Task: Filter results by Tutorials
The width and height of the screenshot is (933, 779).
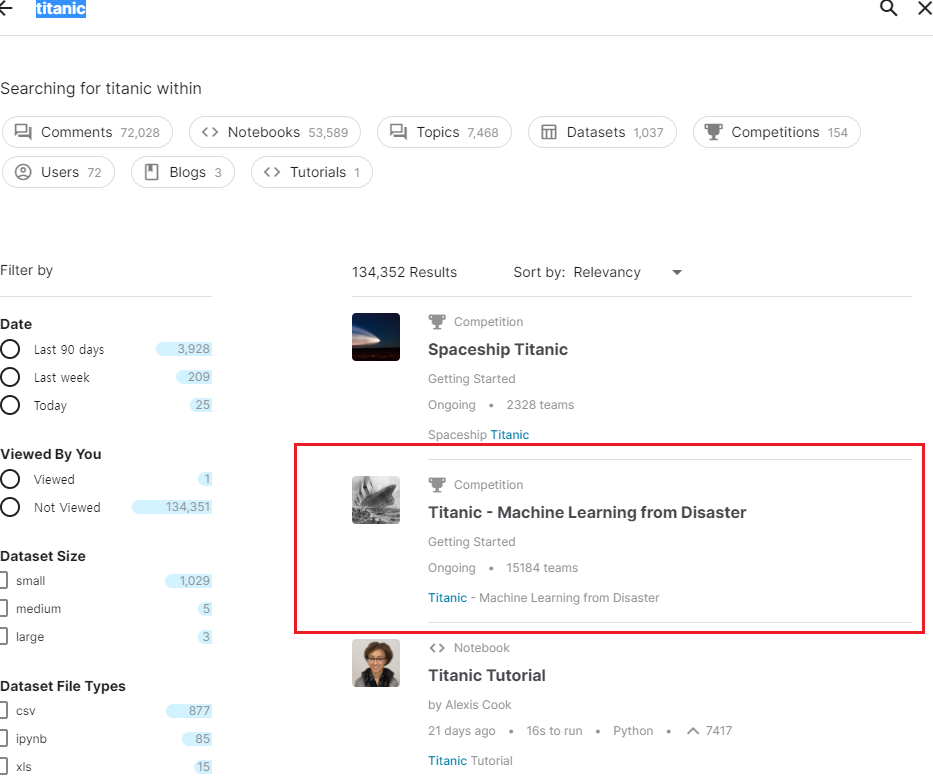Action: 312,172
